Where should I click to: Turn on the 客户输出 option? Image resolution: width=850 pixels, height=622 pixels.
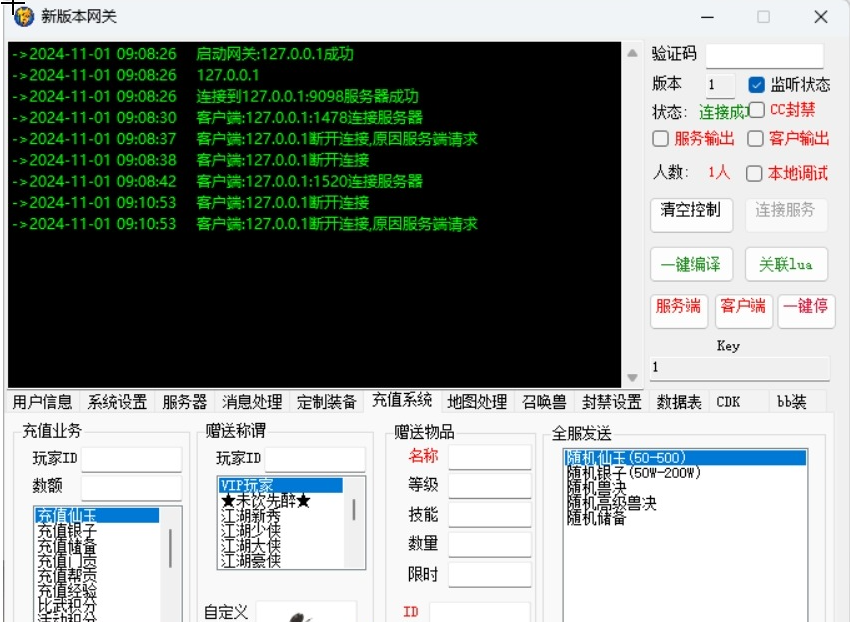(x=756, y=139)
